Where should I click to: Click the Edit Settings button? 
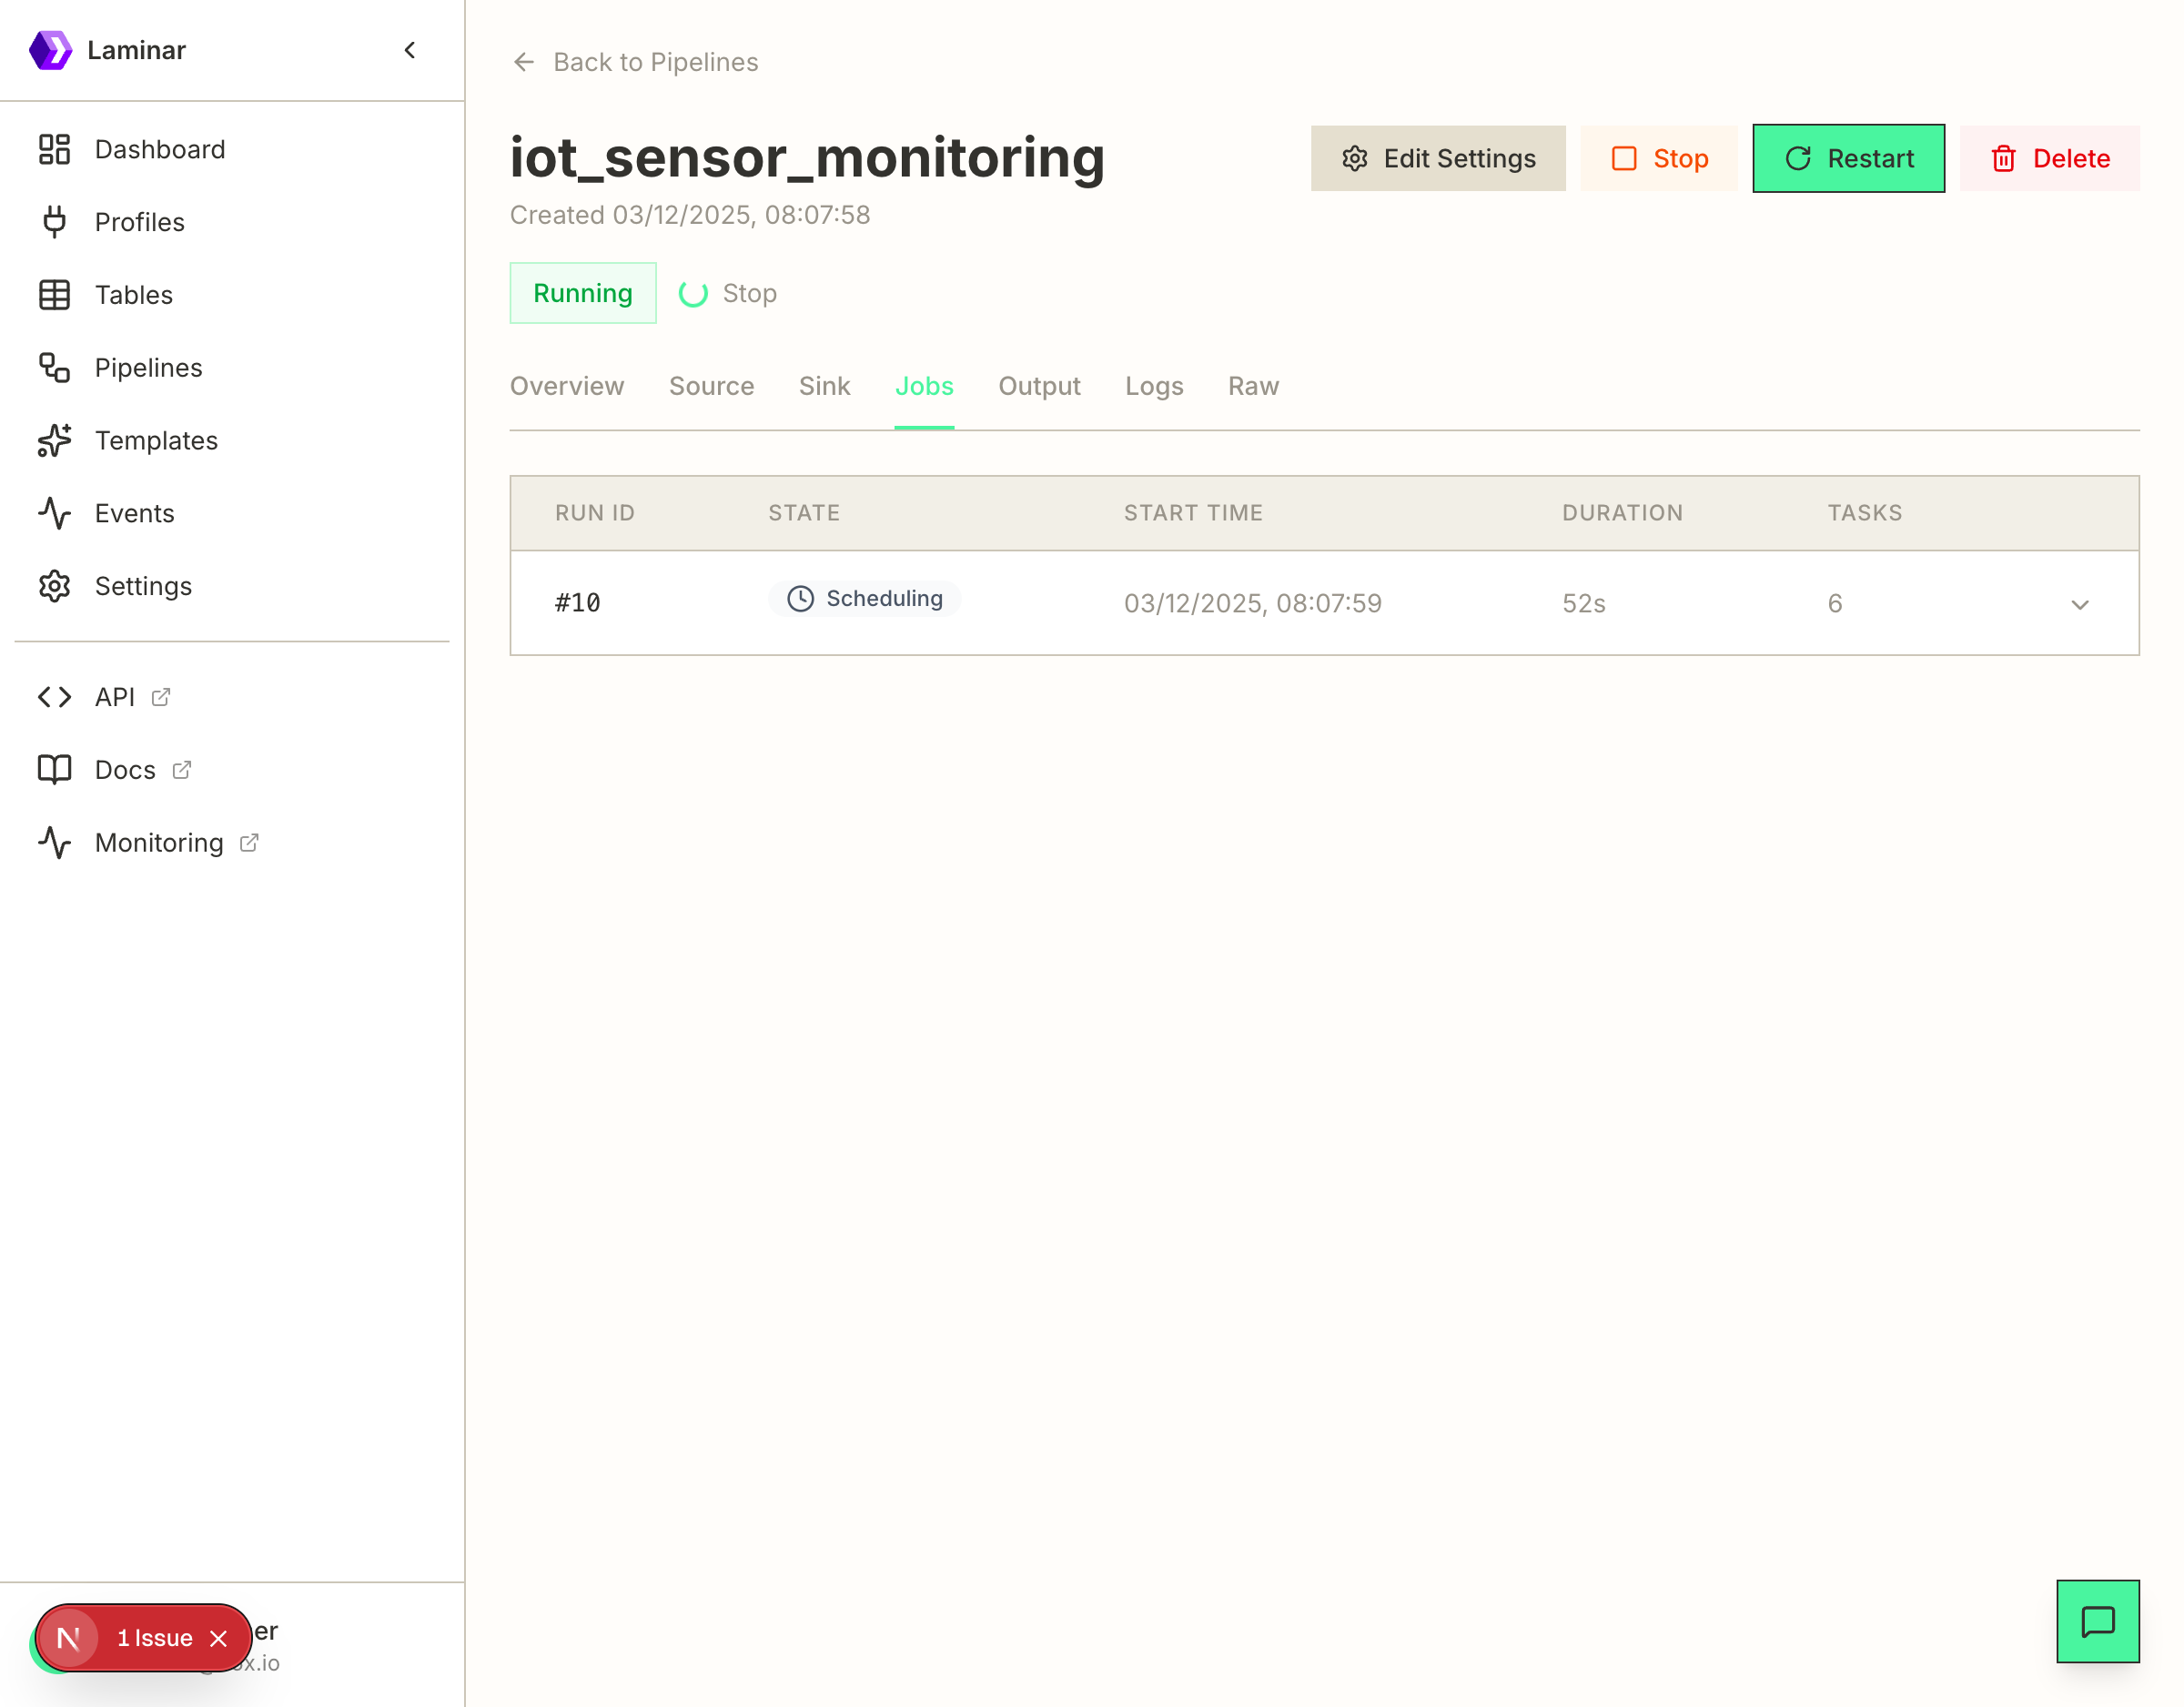tap(1437, 158)
